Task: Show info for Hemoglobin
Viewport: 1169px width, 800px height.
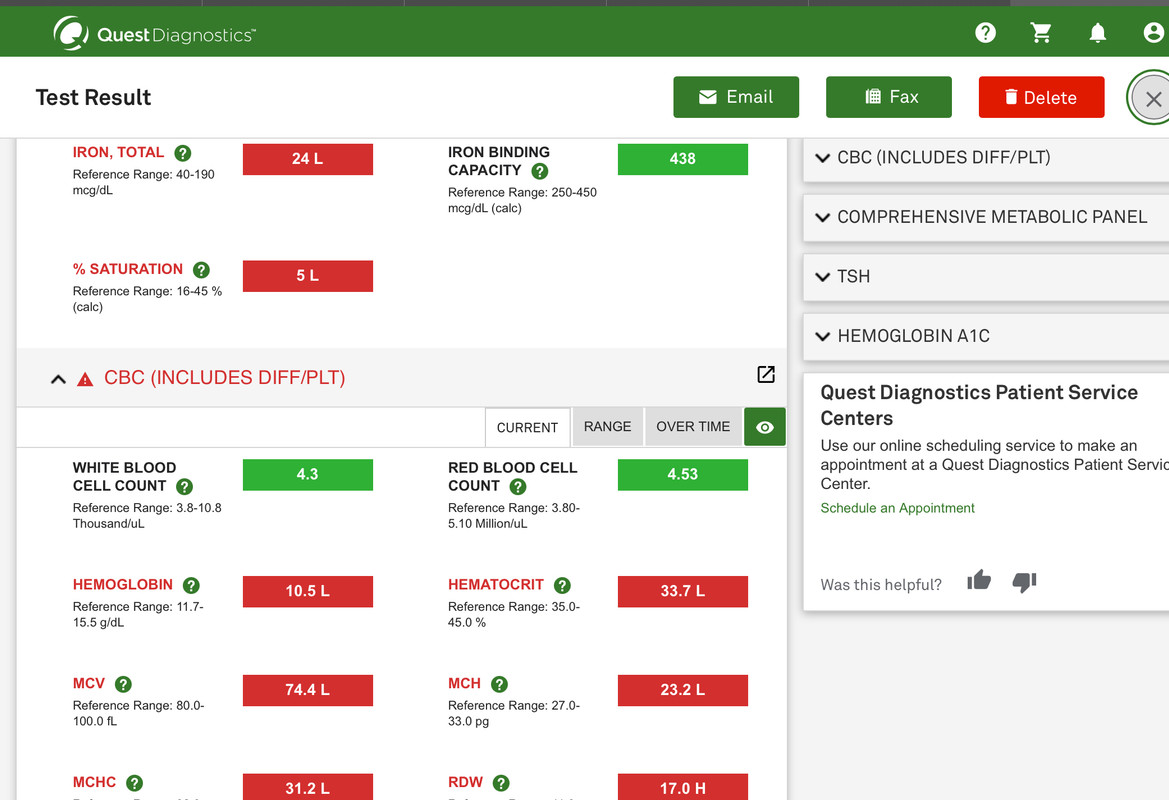Action: pos(191,585)
